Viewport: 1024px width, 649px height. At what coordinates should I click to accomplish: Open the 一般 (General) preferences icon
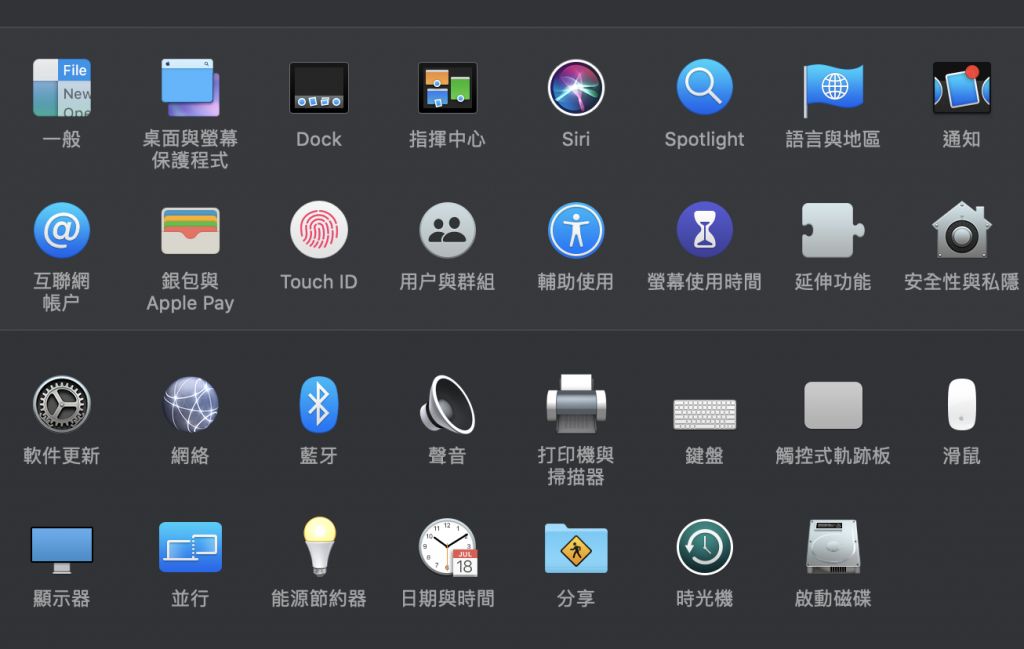coord(62,88)
